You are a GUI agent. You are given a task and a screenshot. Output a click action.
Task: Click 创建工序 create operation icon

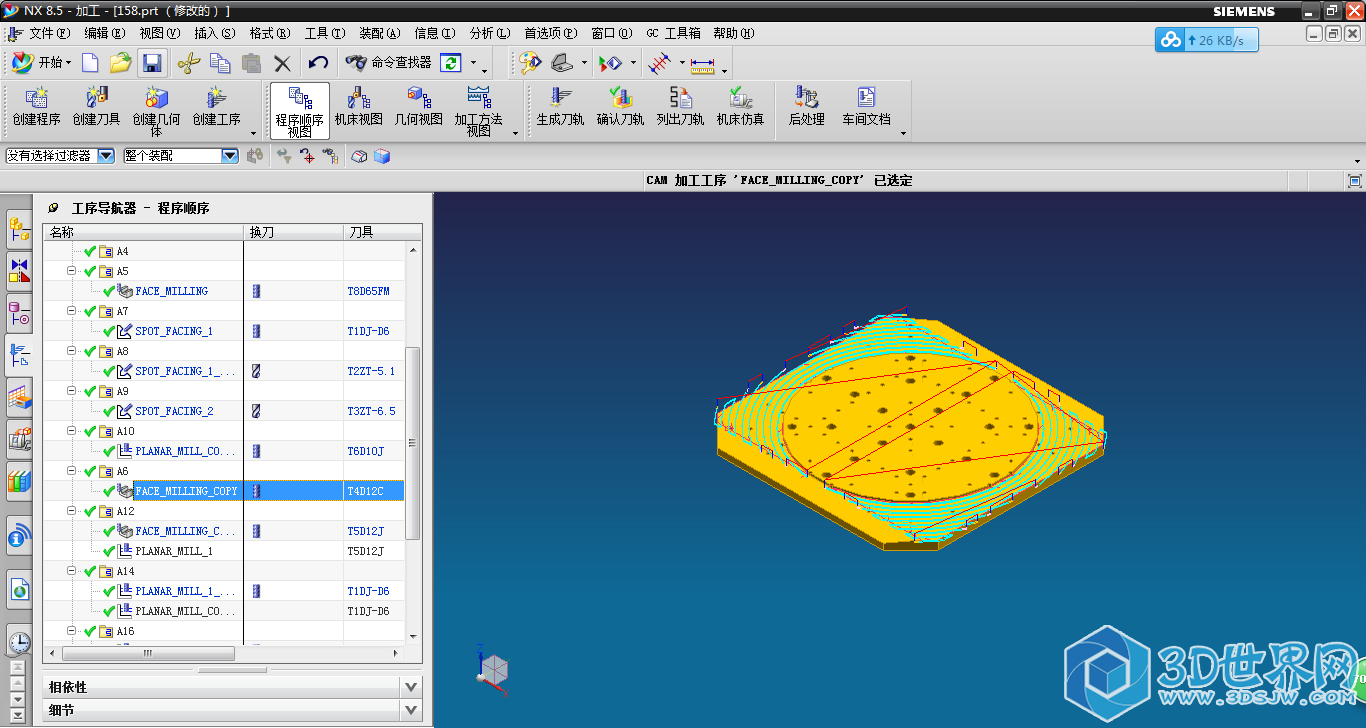click(x=217, y=106)
